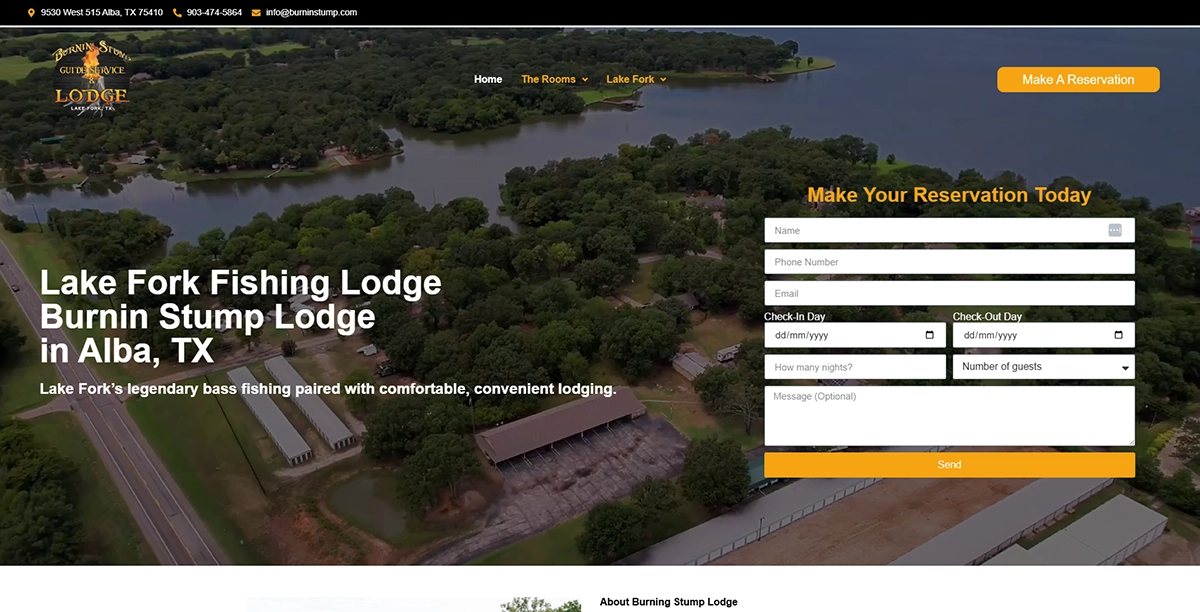
Task: Expand the Lake Fork menu chevron
Action: coord(663,80)
